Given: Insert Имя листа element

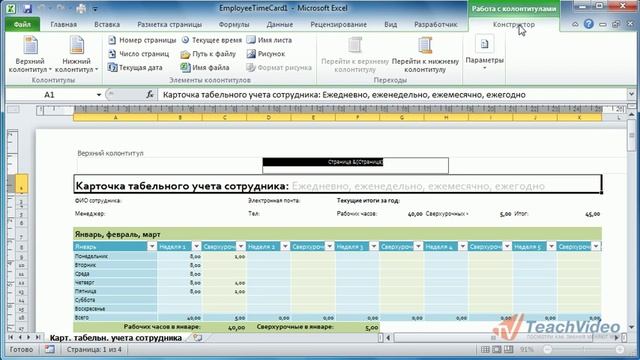Looking at the screenshot, I should pyautogui.click(x=270, y=40).
